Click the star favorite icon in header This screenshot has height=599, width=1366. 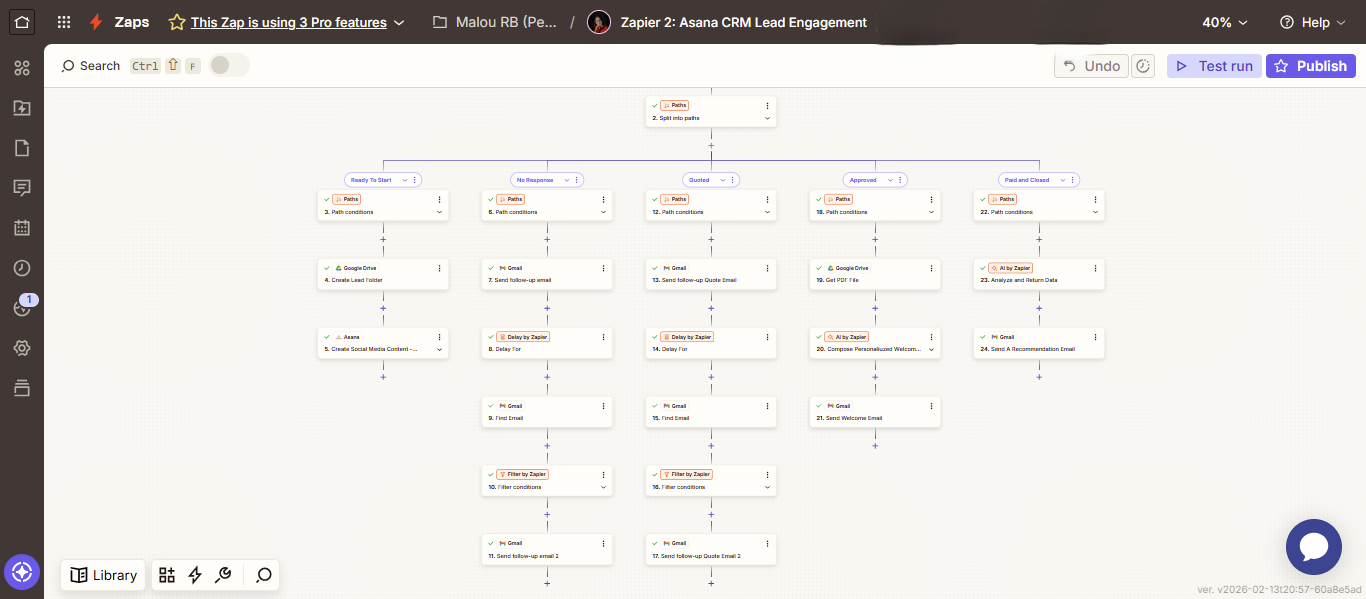click(176, 22)
